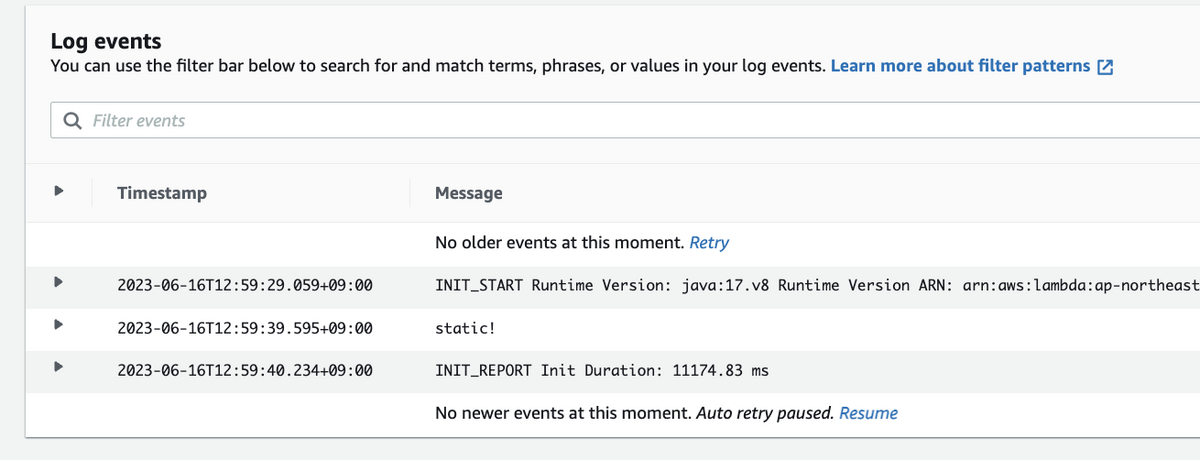
Task: Focus the Filter events search field
Action: [x=600, y=121]
